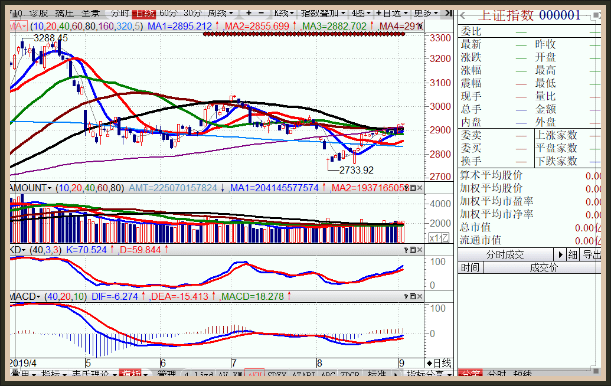
Task: Open the K线 chart type dropdown
Action: (284, 13)
